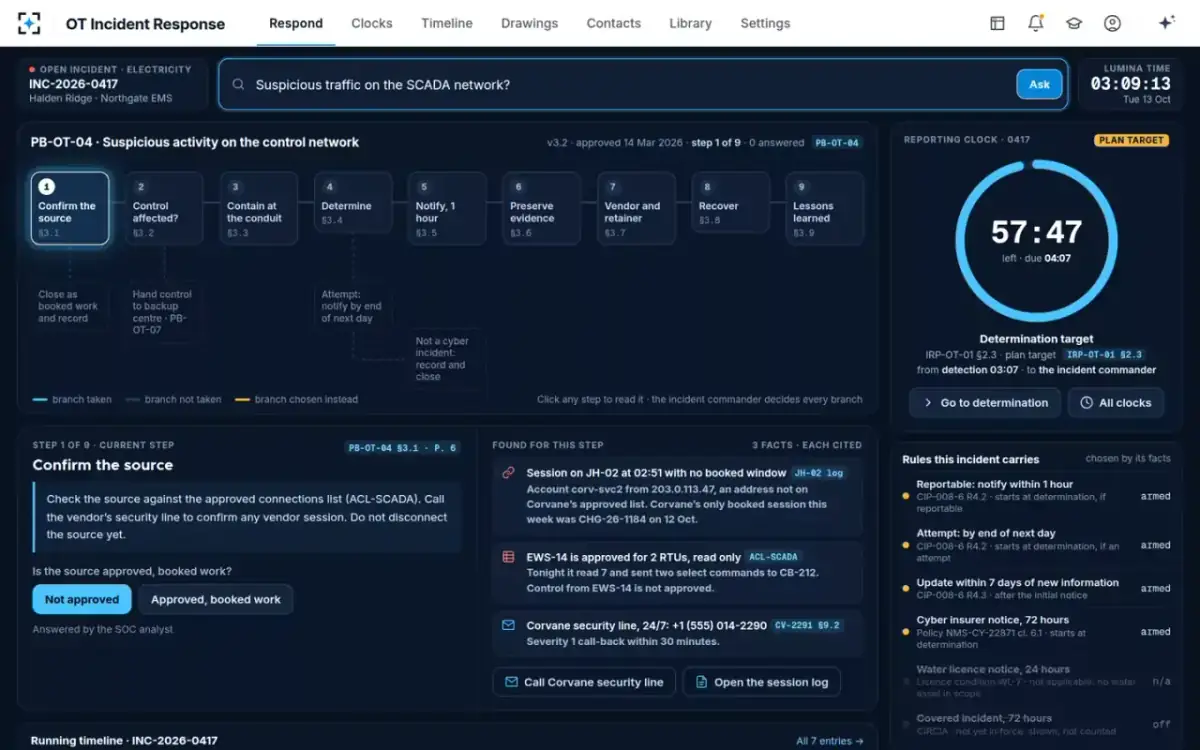1200x750 pixels.
Task: Open the Contacts tab
Action: tap(614, 23)
